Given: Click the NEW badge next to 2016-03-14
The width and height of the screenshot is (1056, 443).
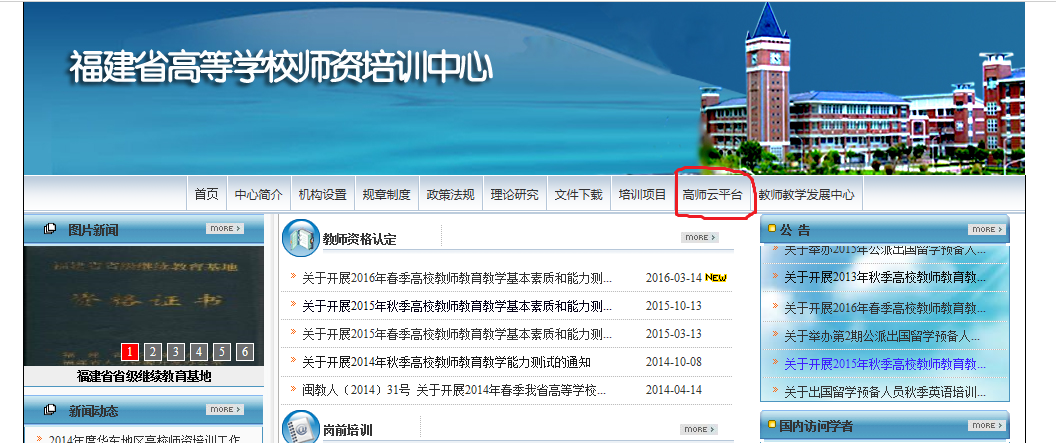Looking at the screenshot, I should click(716, 278).
